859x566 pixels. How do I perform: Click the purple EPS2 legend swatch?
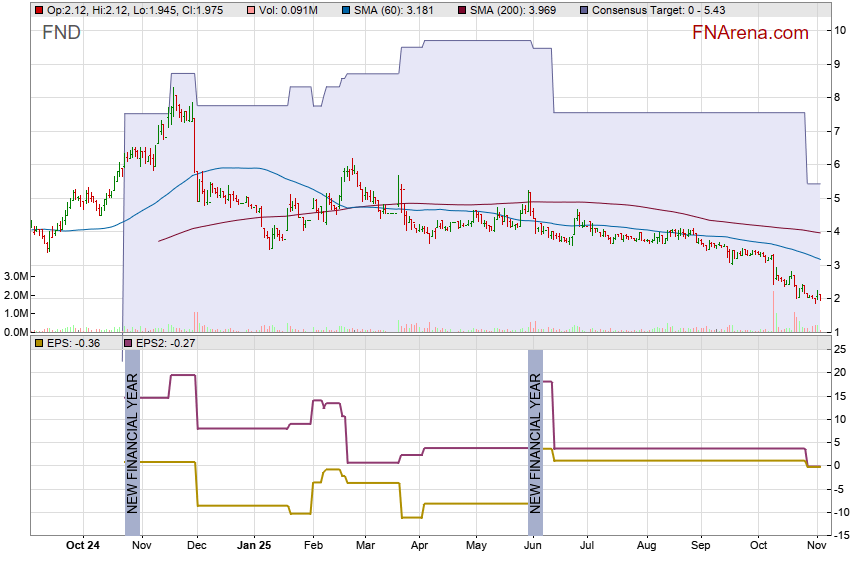coord(126,344)
